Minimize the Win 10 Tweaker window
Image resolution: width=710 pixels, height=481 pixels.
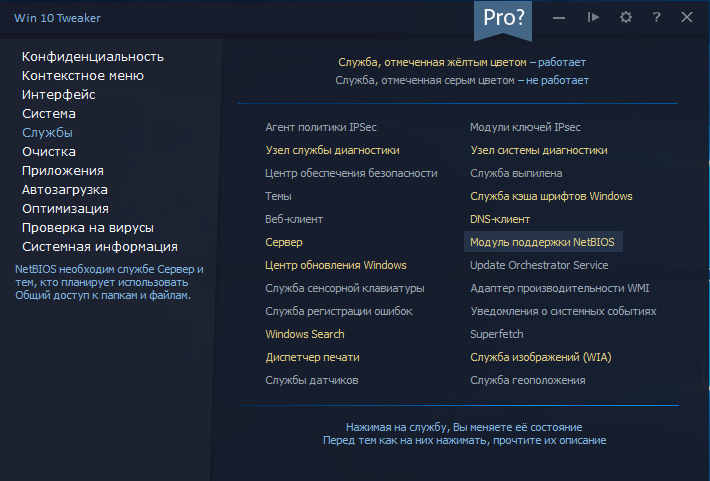point(559,18)
